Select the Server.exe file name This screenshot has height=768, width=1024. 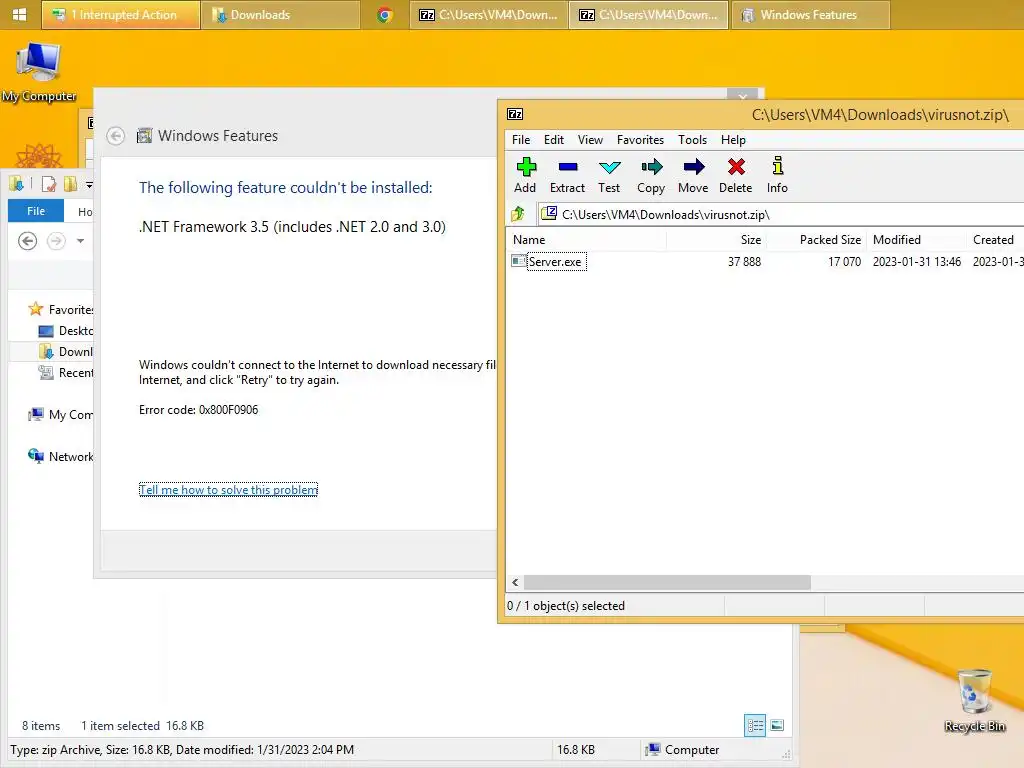click(556, 262)
